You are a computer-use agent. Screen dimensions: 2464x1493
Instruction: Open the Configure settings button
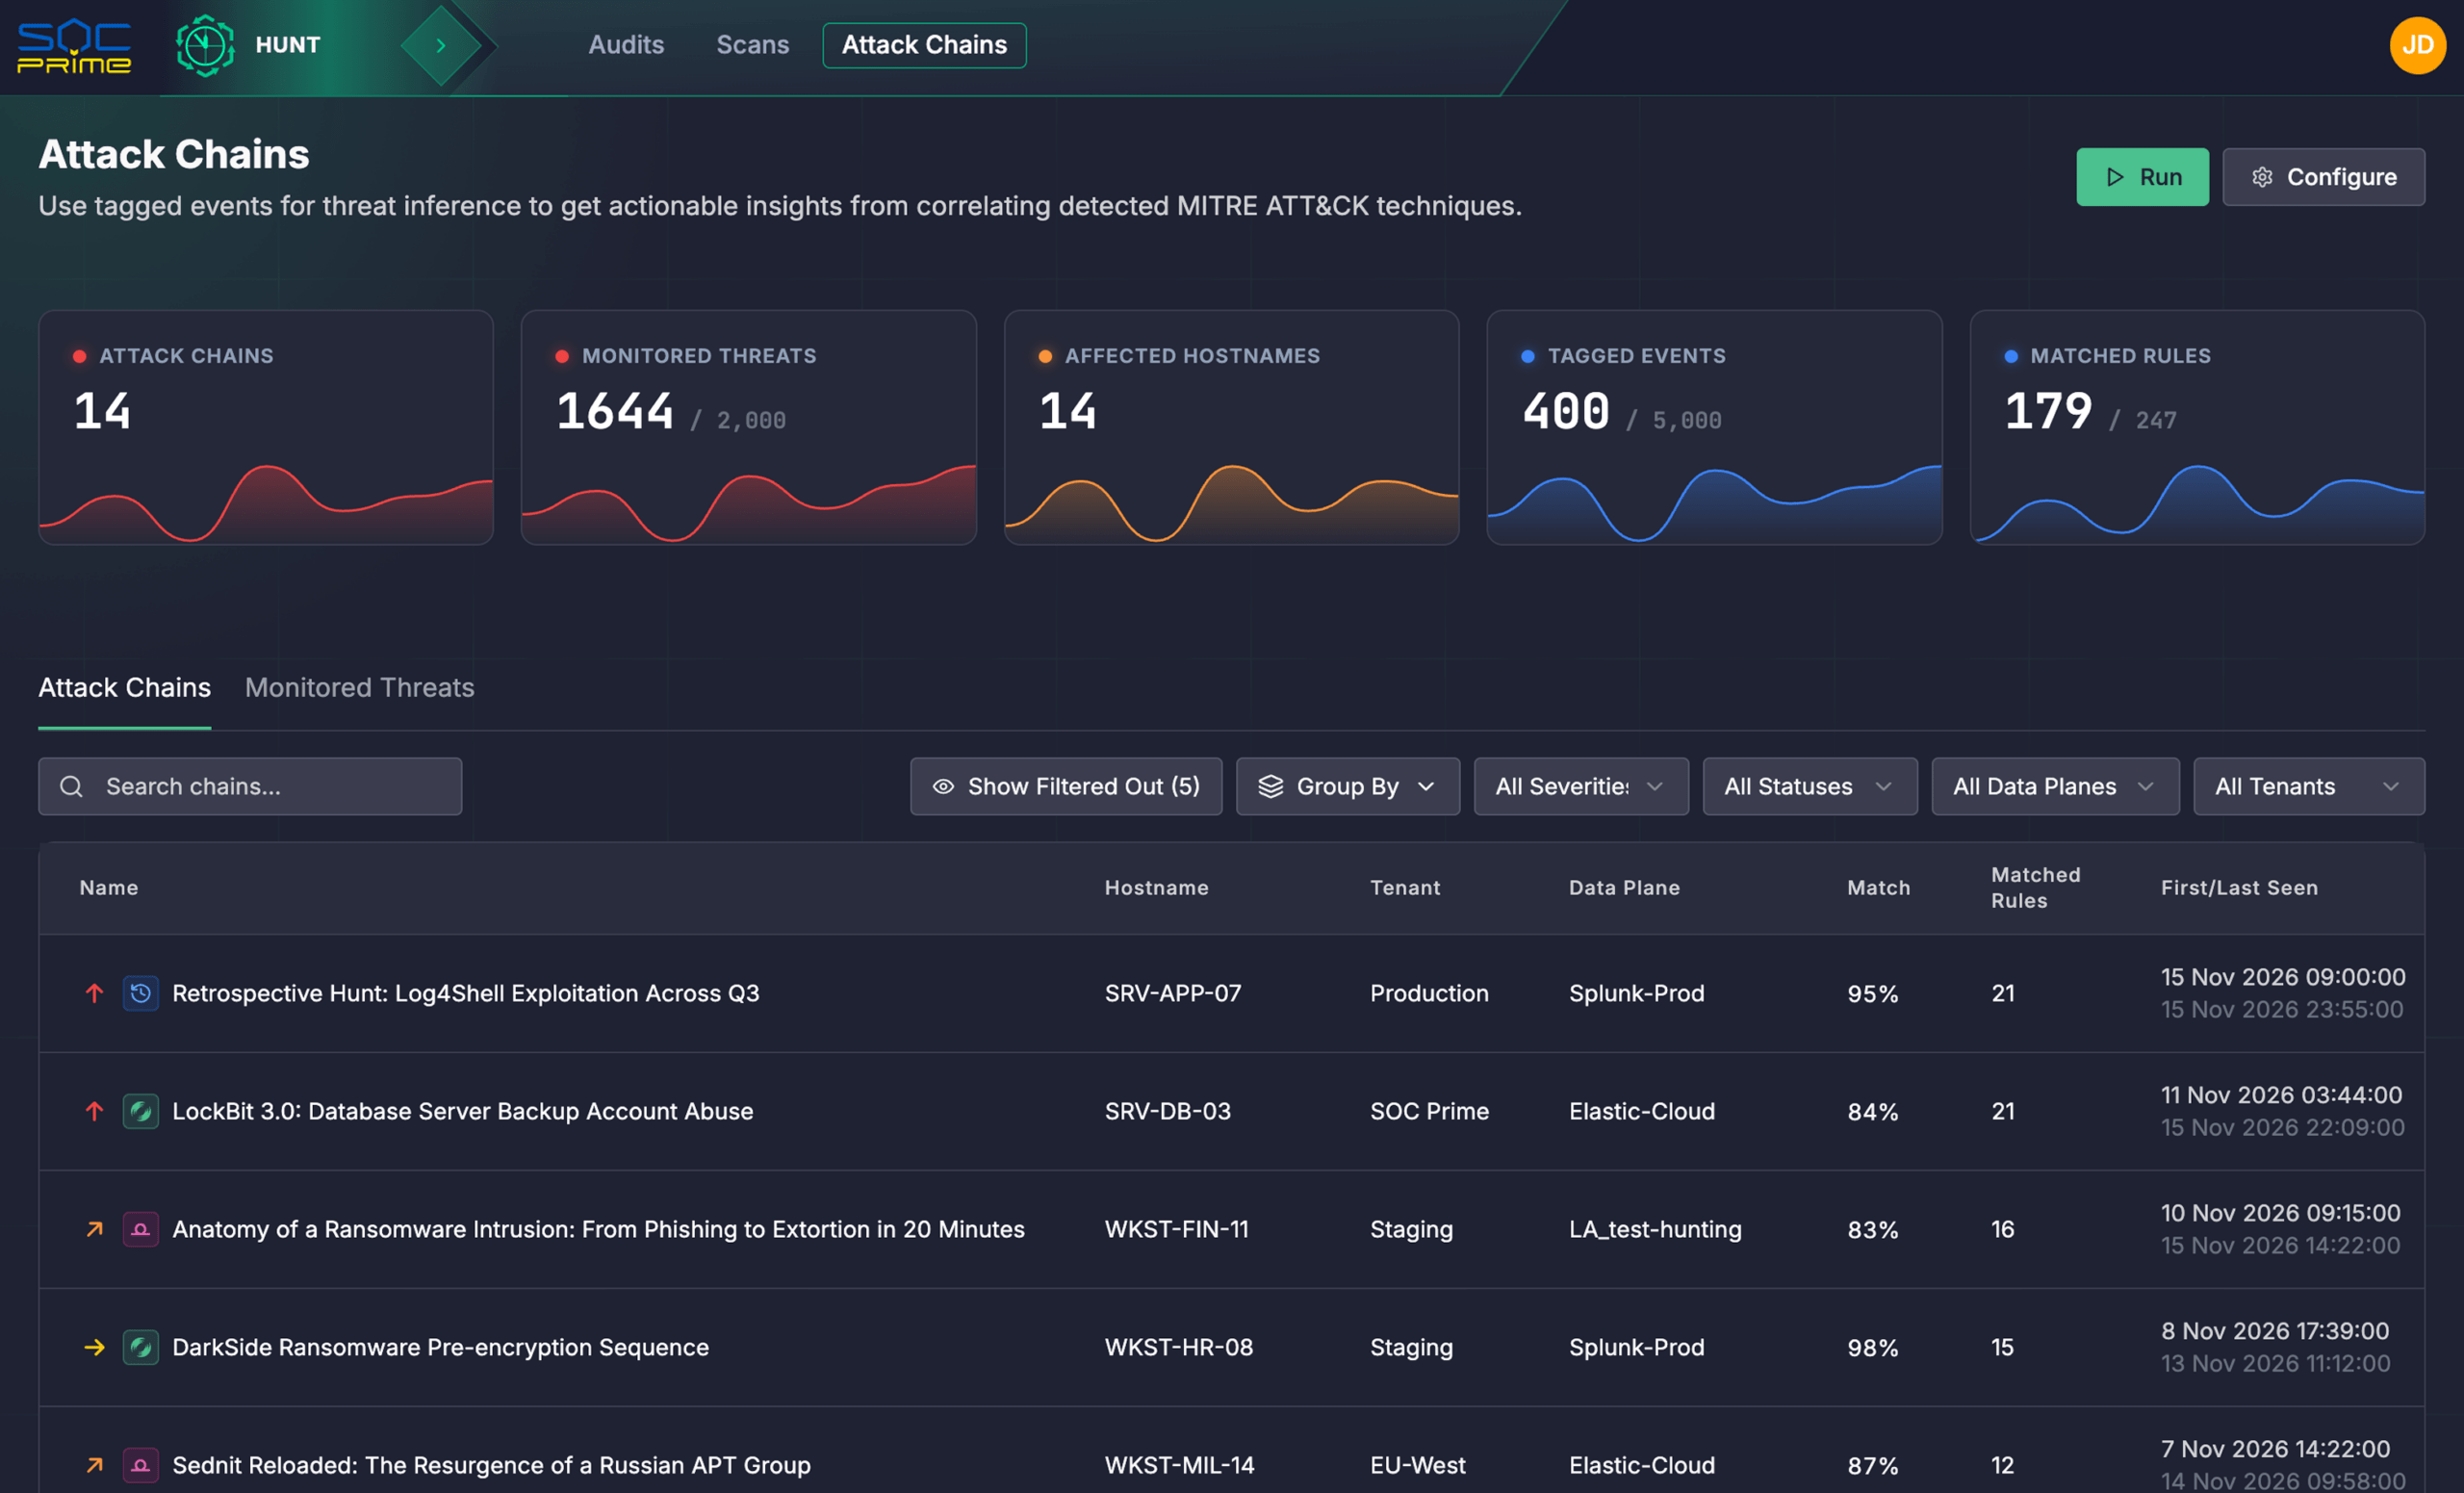click(2323, 177)
